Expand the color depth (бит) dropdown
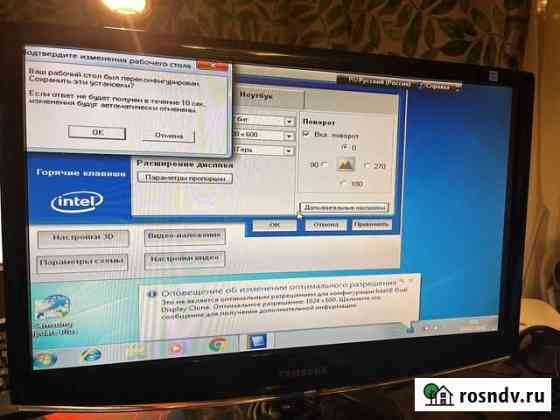The height and width of the screenshot is (420, 560). point(289,122)
